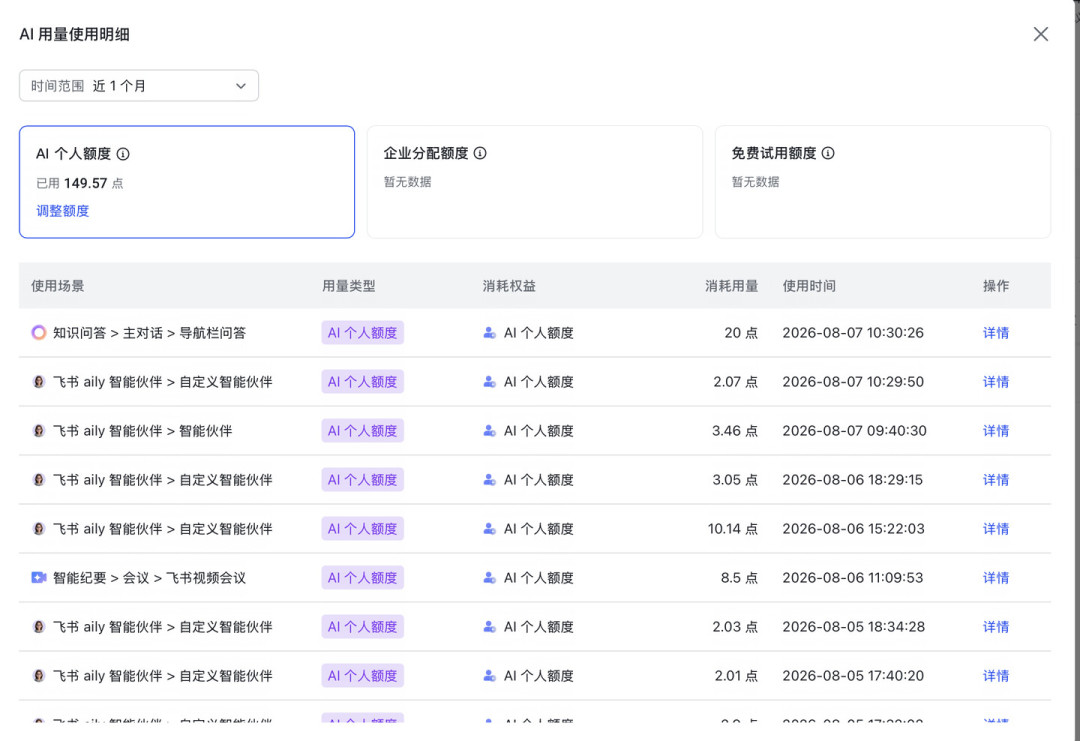Click the AI 个人额度 tag in the 20 点 row
Viewport: 1080px width, 741px height.
[362, 333]
